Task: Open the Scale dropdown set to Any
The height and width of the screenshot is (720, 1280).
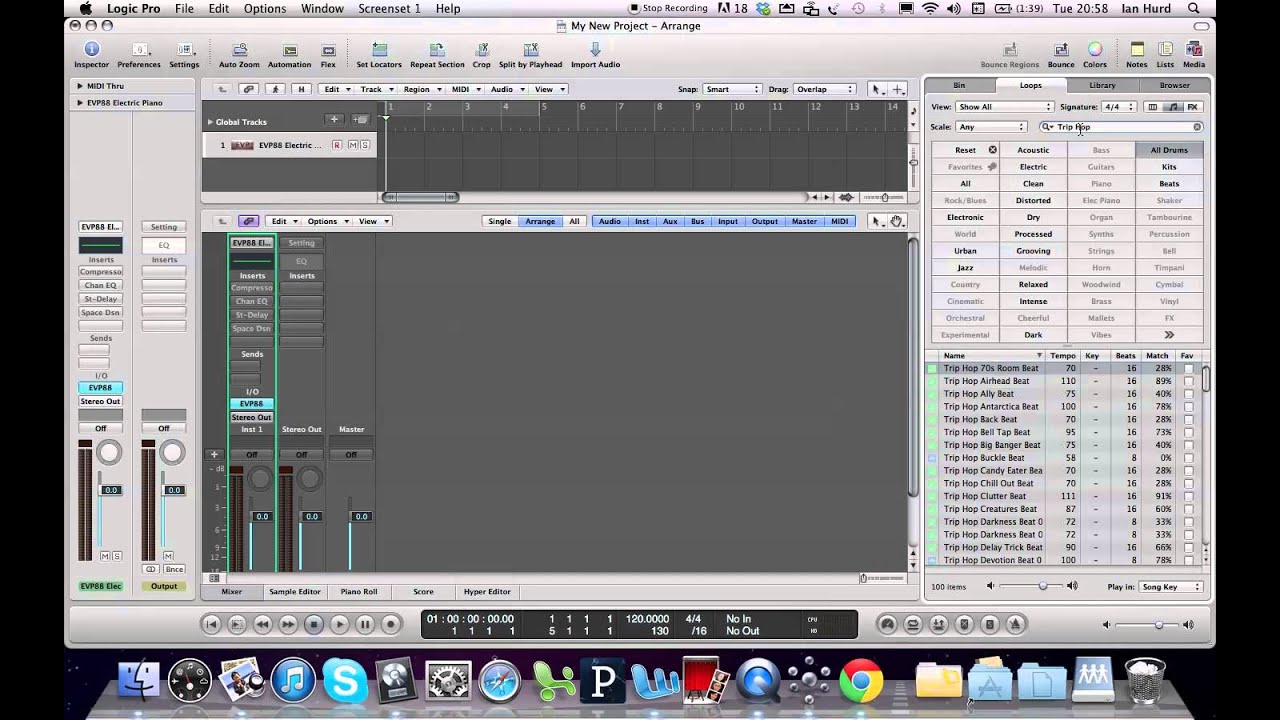Action: (991, 127)
